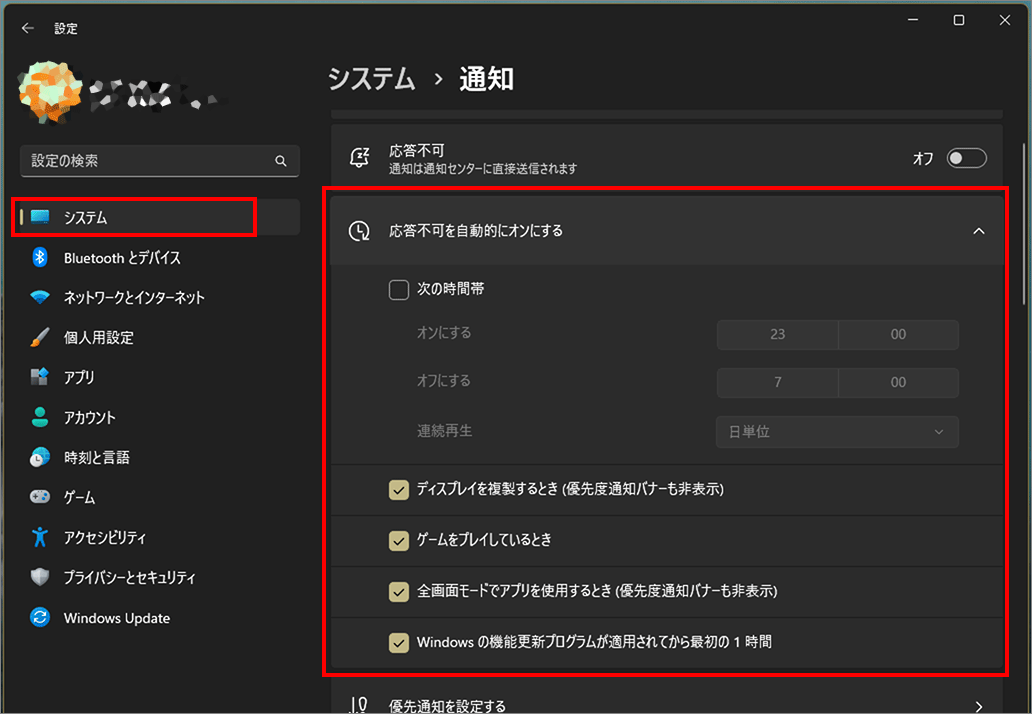Click the 応答不可 setting title
1032x714 pixels.
tap(416, 151)
